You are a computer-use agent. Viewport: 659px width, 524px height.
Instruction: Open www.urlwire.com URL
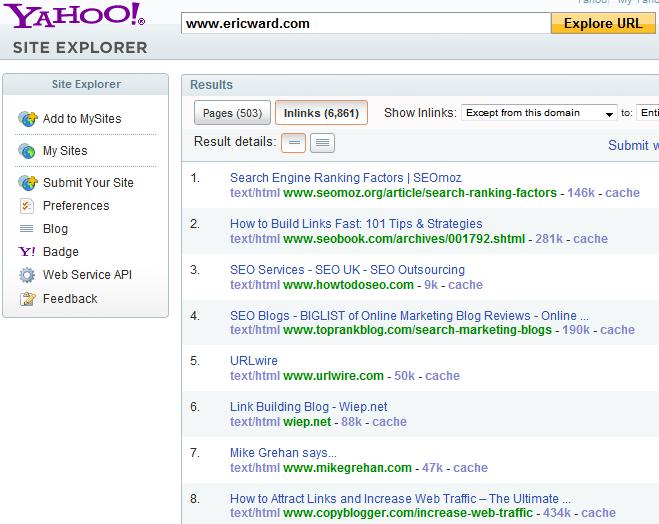tap(333, 376)
